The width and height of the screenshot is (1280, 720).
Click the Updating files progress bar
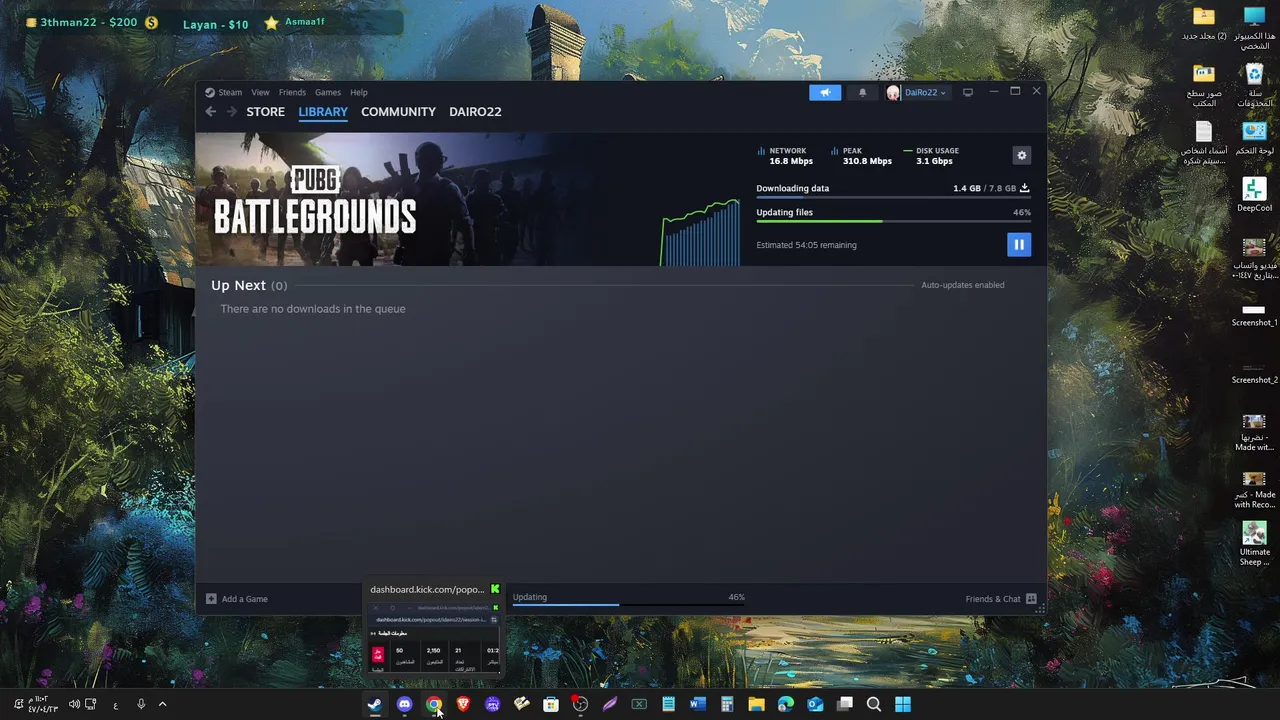click(x=893, y=221)
